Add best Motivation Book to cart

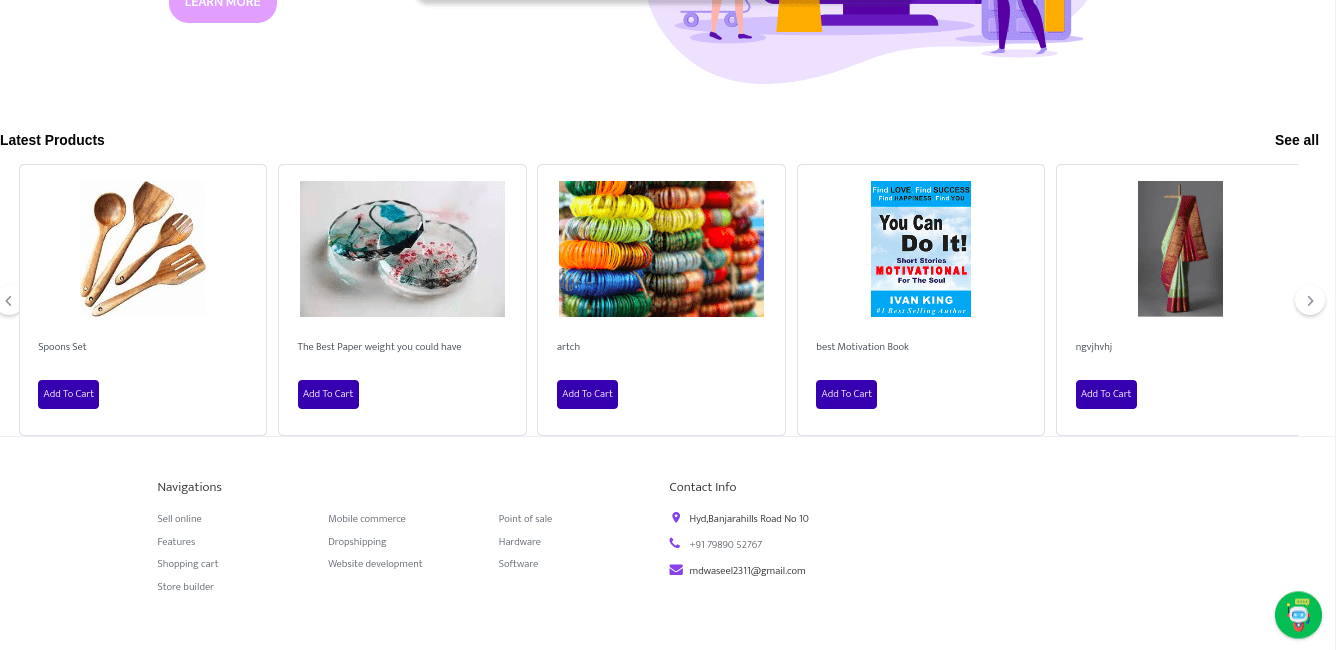pos(846,394)
